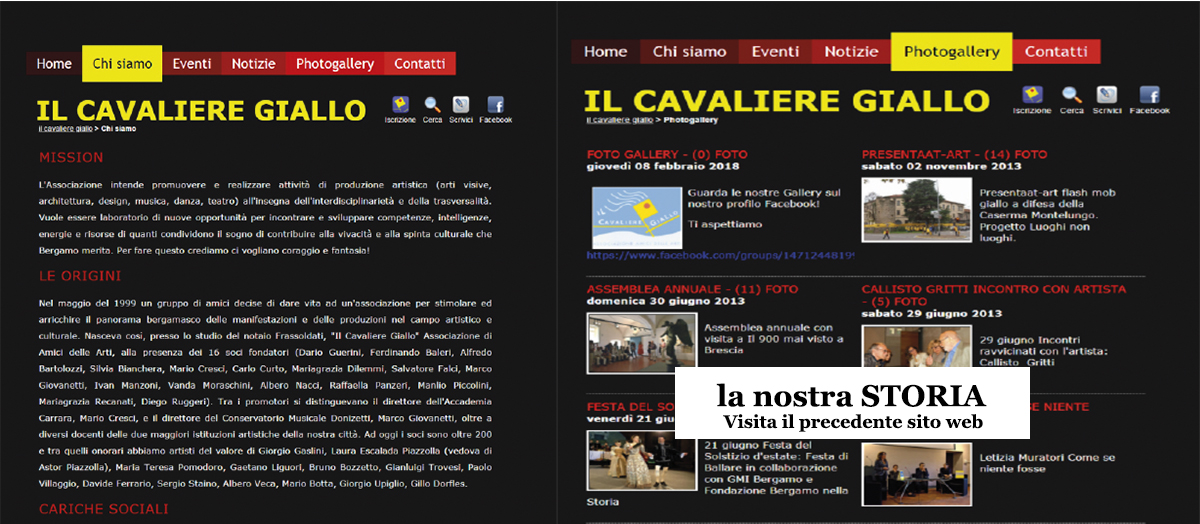
Task: Open Chi siamo tab in right page
Action: point(690,52)
